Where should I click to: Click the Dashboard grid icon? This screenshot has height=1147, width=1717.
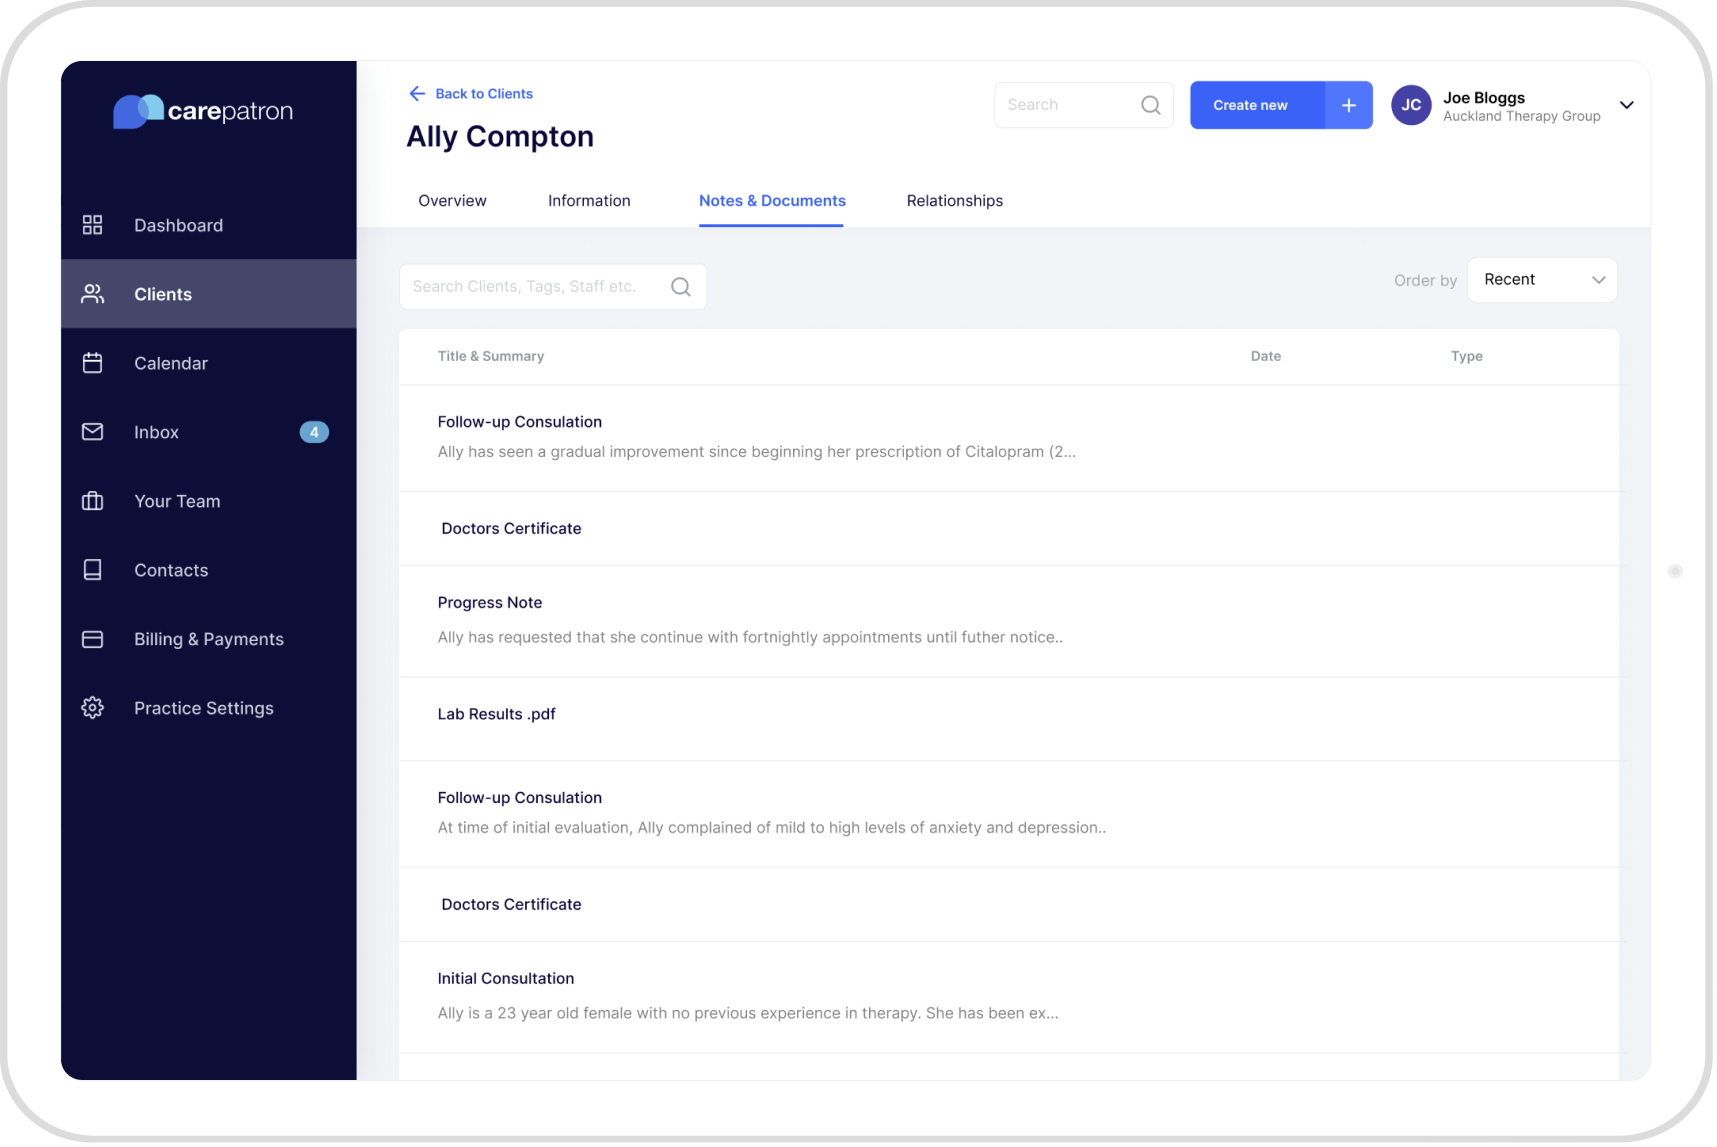tap(92, 225)
